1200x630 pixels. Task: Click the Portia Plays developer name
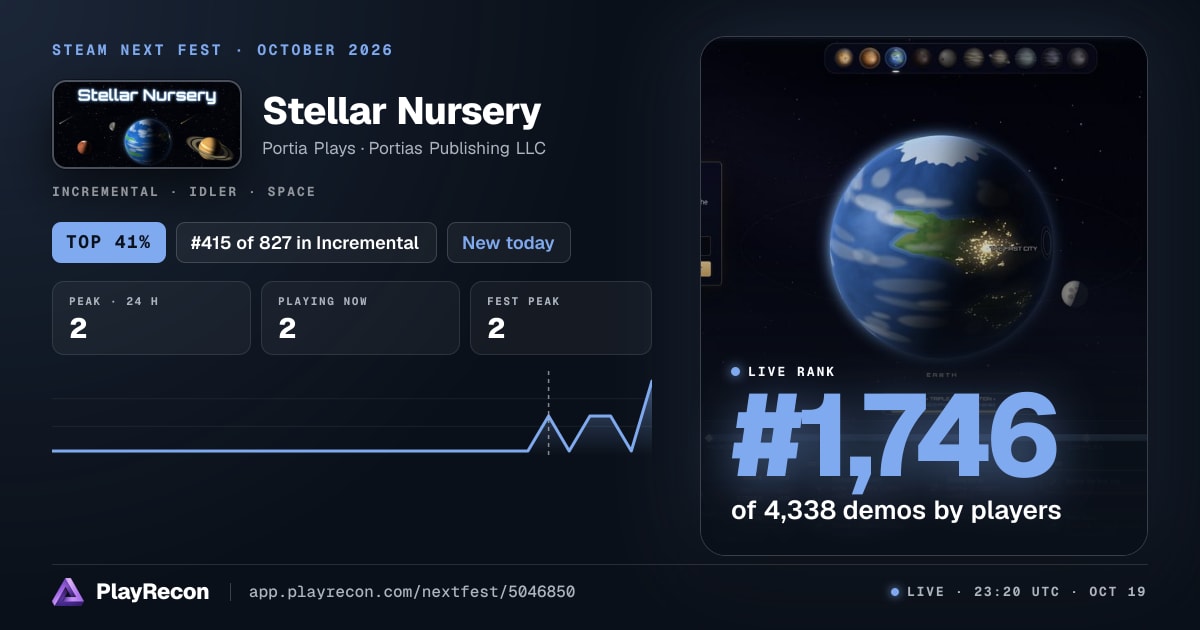(x=309, y=149)
